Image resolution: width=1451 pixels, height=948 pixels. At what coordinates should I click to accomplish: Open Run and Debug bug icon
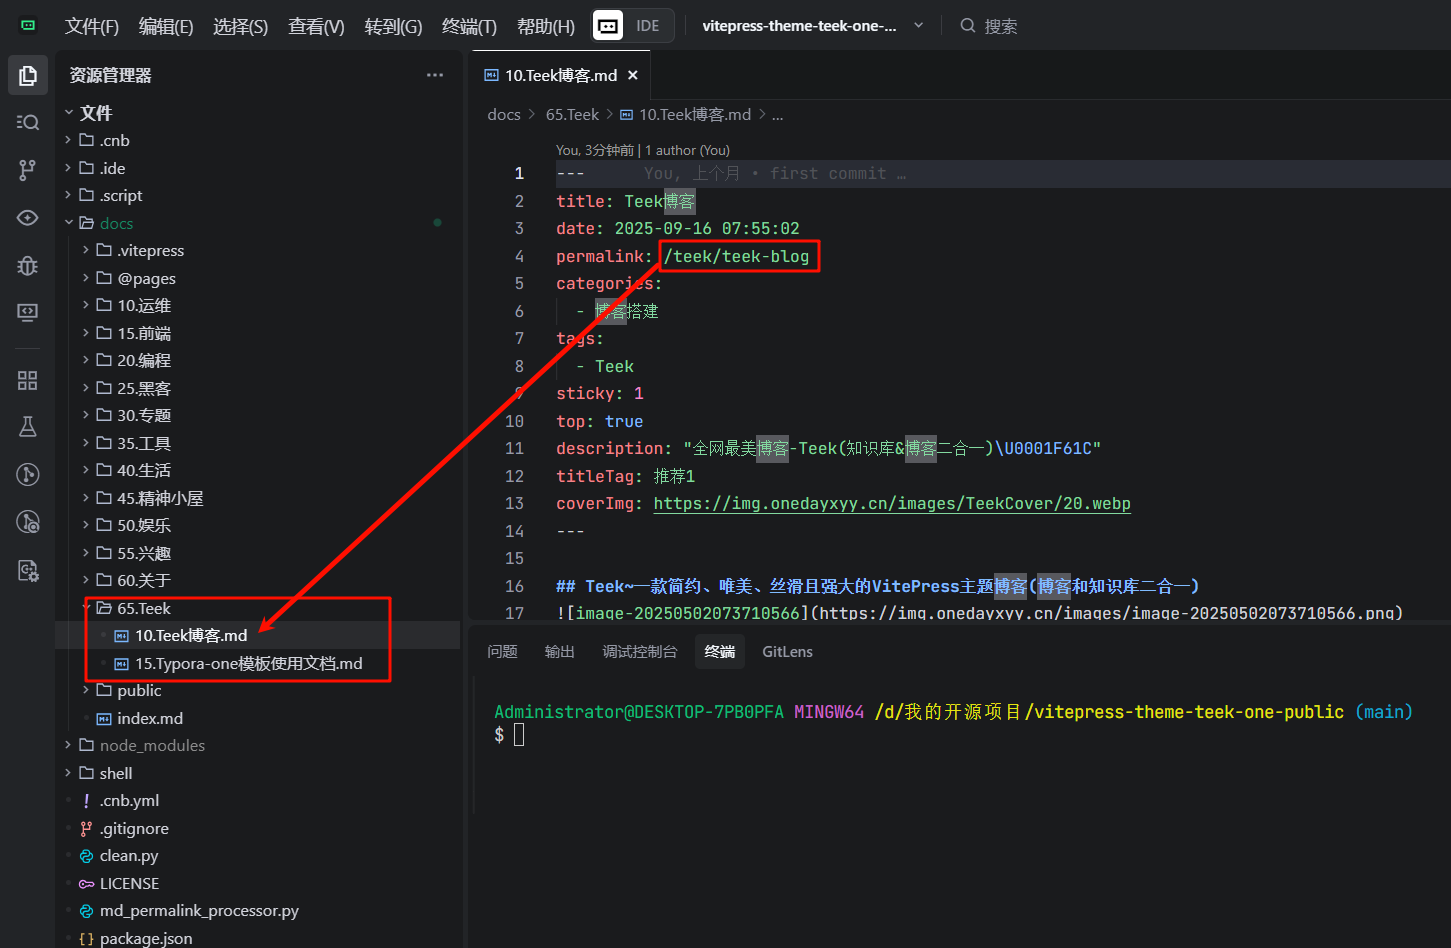point(28,265)
